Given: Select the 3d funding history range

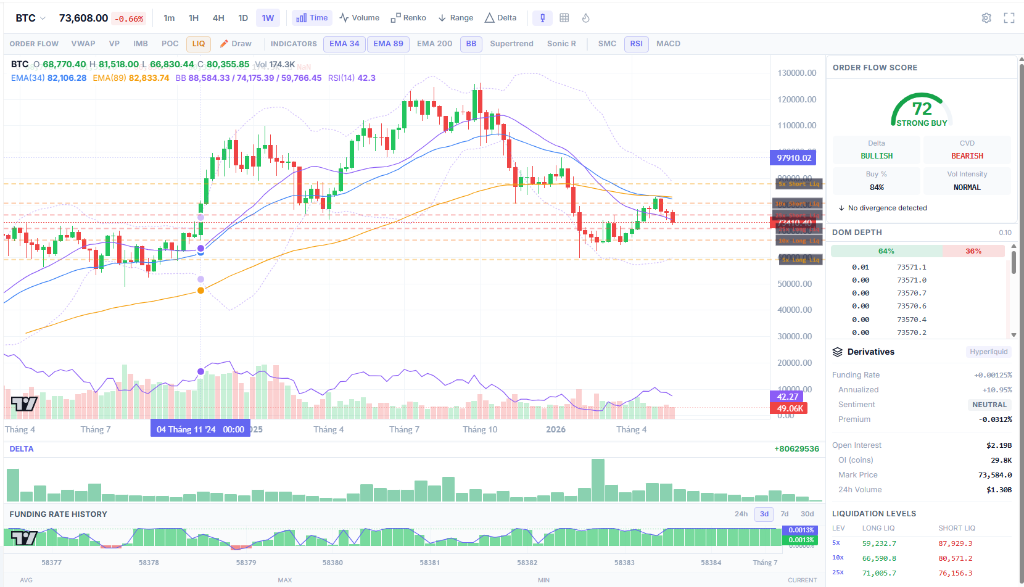Looking at the screenshot, I should [x=764, y=514].
